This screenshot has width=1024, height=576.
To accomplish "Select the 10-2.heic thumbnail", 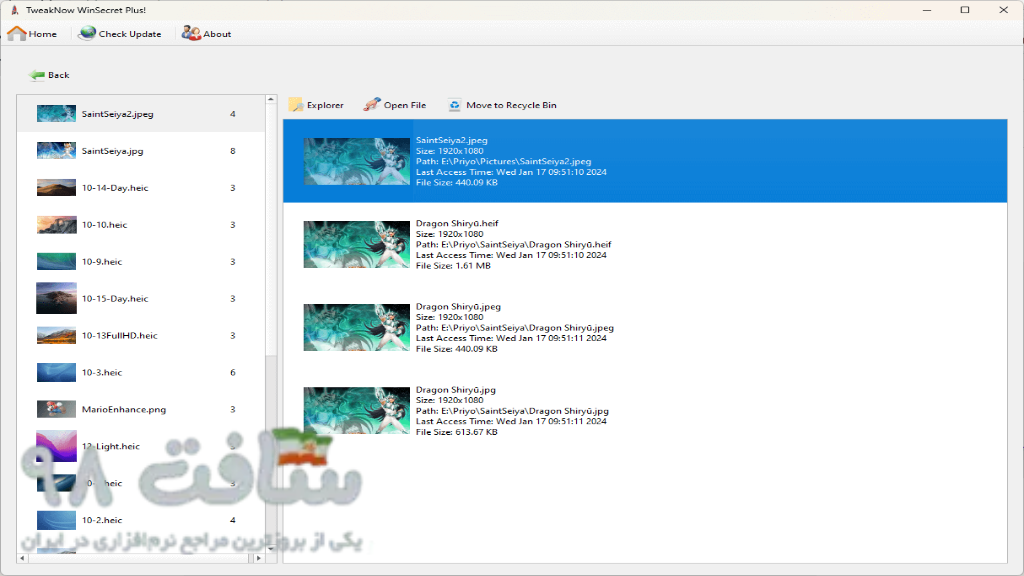I will 56,520.
